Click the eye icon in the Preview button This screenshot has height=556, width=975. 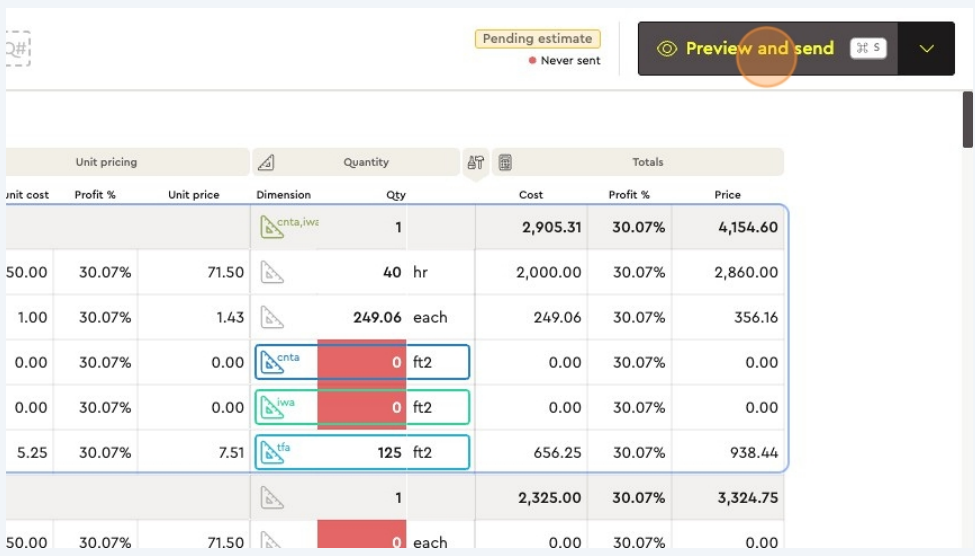point(667,49)
